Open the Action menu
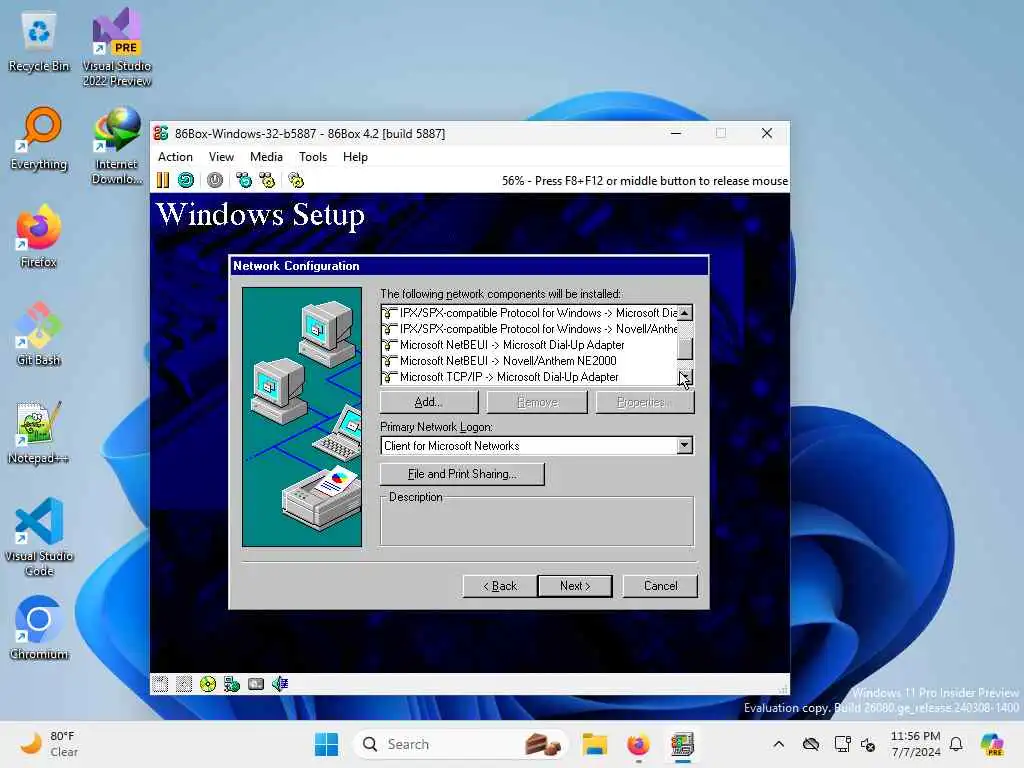The image size is (1024, 768). pyautogui.click(x=175, y=157)
